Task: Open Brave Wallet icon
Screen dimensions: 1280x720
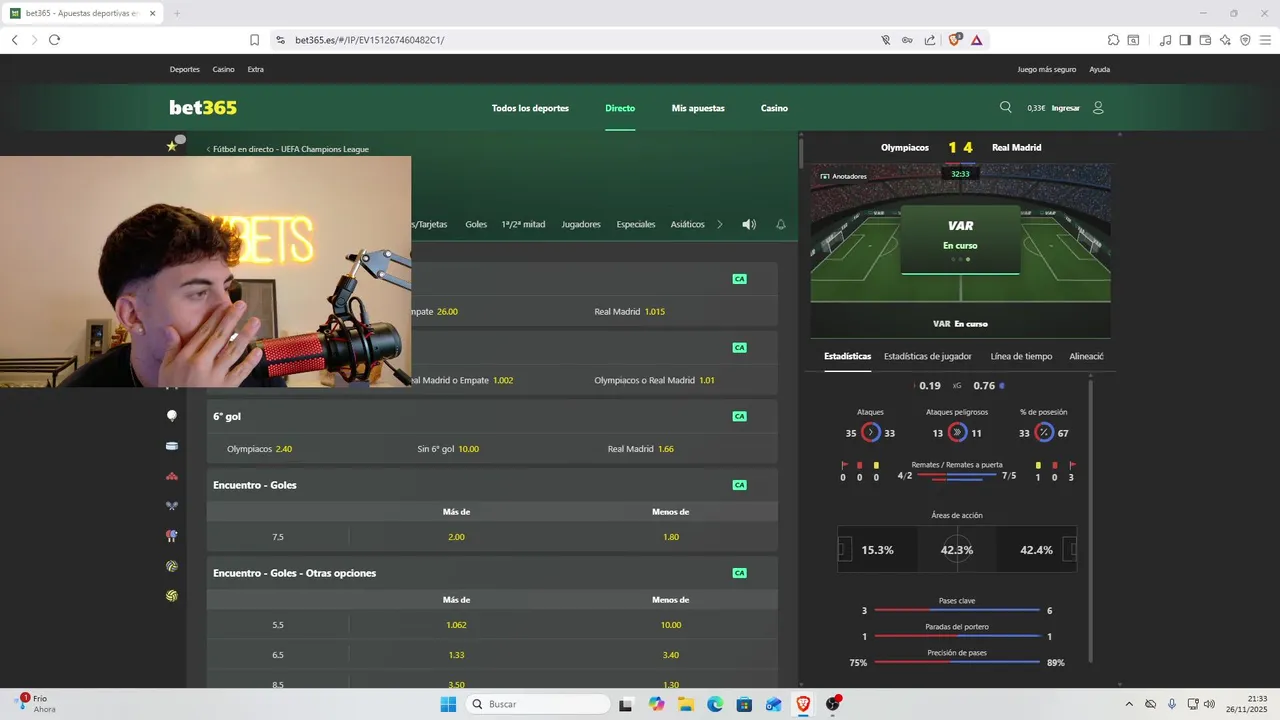Action: click(1205, 40)
